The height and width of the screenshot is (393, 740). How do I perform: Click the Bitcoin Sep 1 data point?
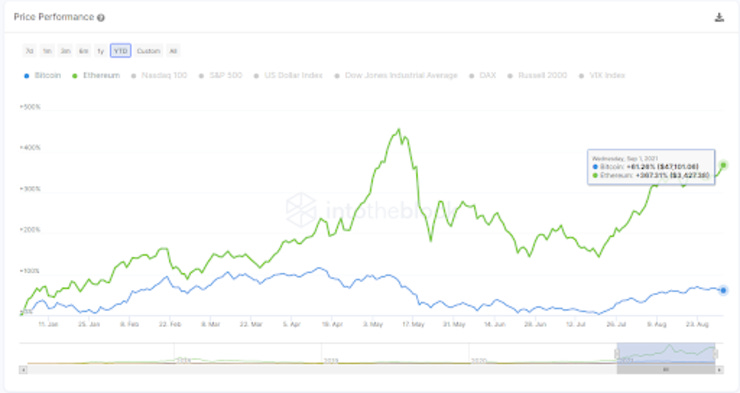pos(723,291)
